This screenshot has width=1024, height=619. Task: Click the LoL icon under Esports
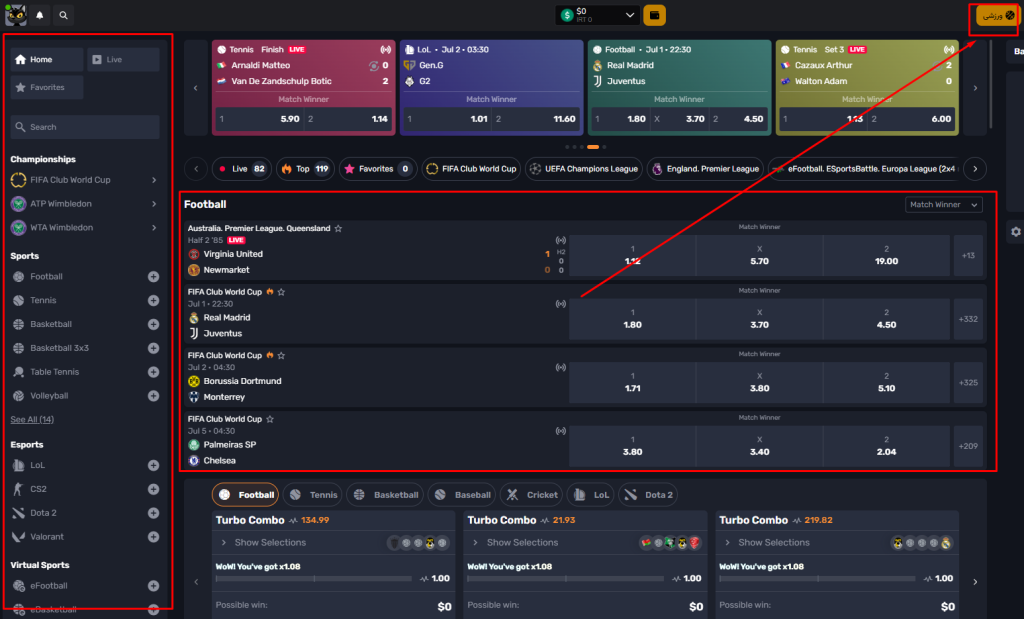coord(18,466)
